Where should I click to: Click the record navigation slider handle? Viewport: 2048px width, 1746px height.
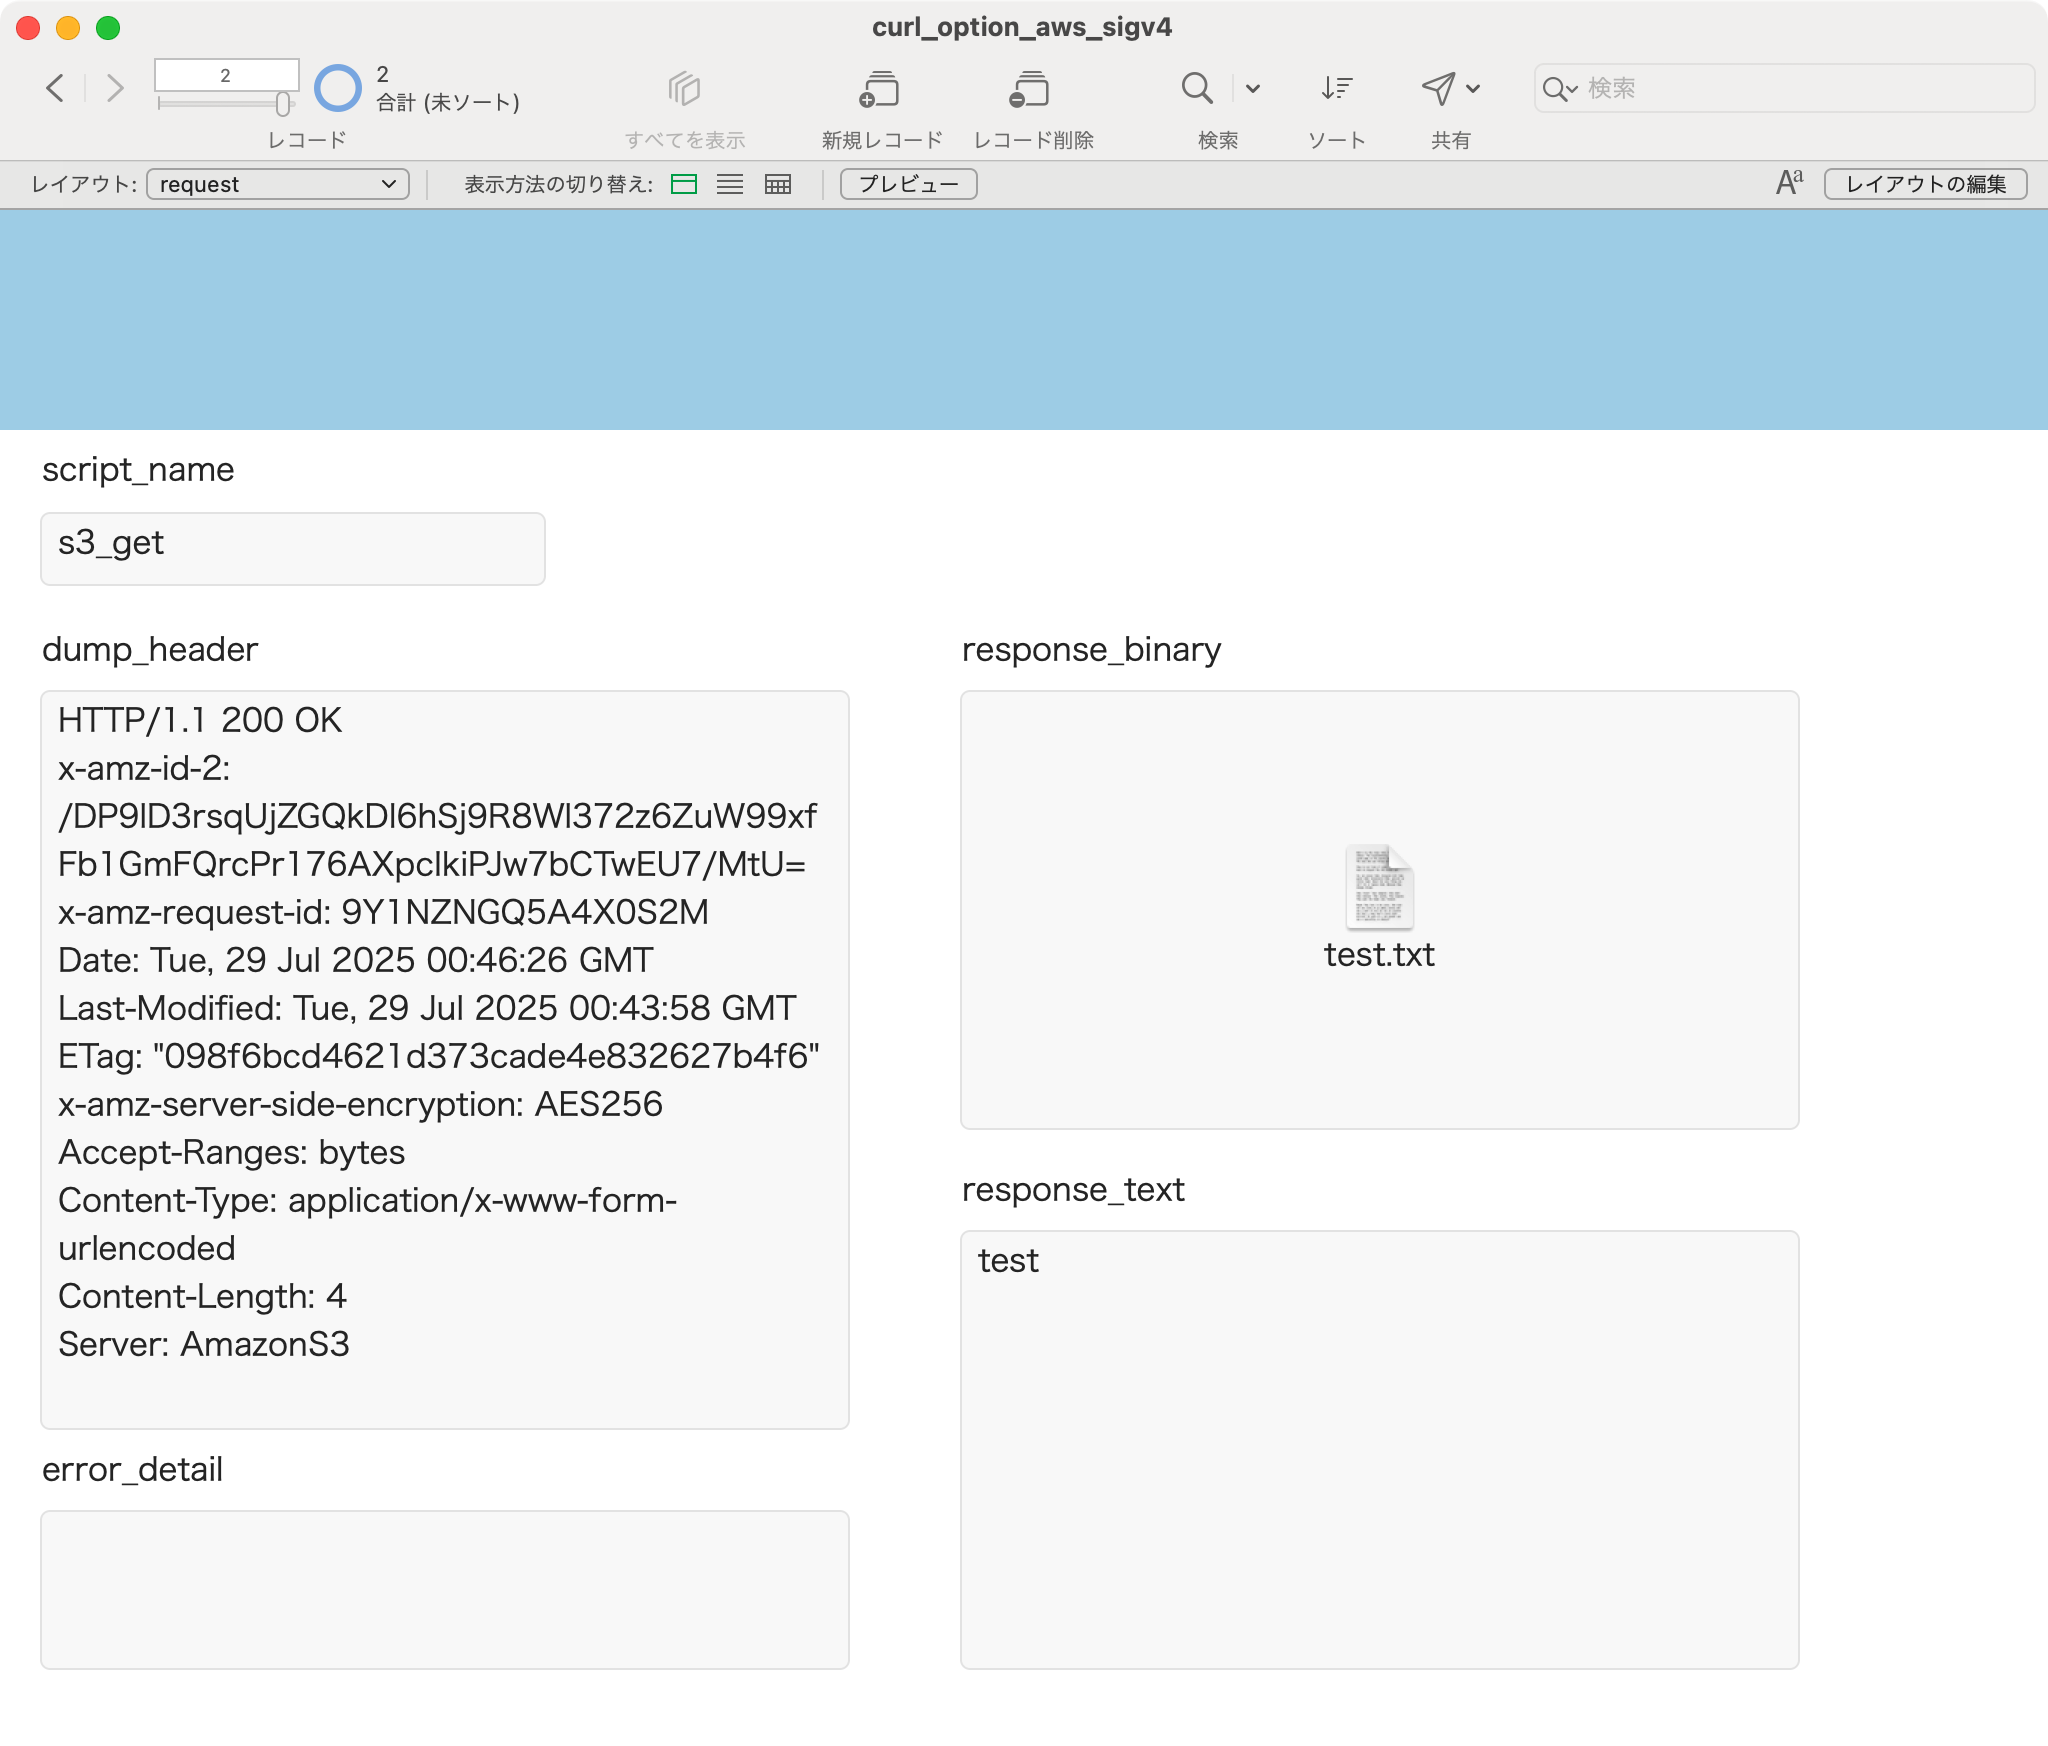(x=283, y=104)
